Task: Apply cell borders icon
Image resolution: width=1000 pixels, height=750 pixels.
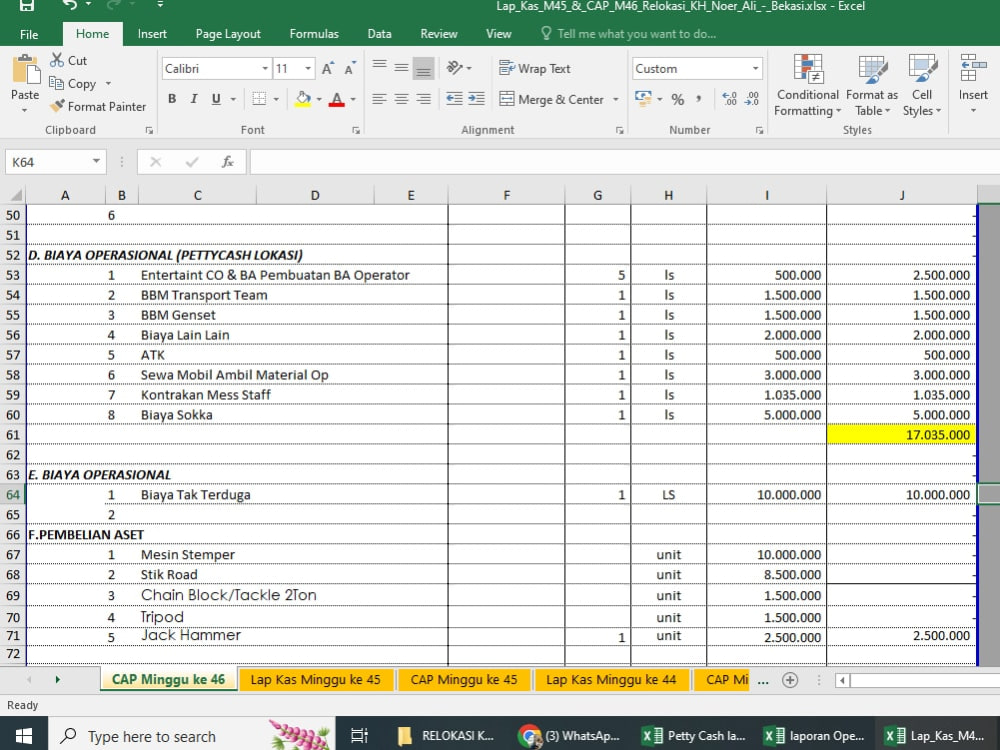Action: pyautogui.click(x=259, y=99)
